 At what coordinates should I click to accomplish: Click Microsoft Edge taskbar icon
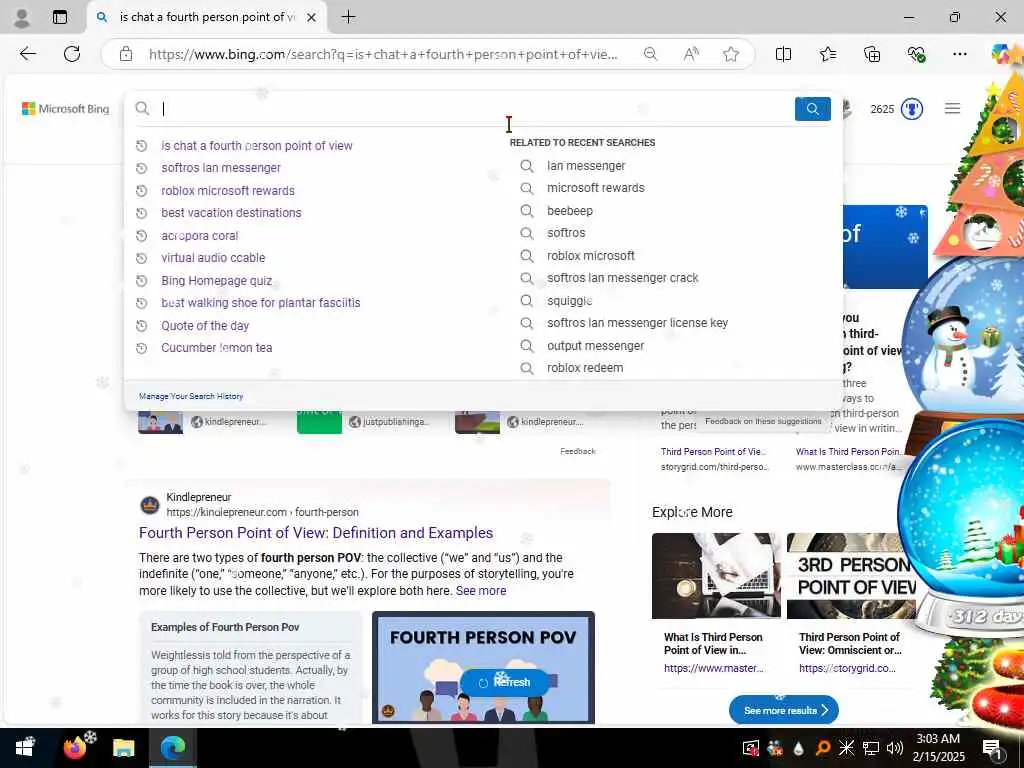172,748
